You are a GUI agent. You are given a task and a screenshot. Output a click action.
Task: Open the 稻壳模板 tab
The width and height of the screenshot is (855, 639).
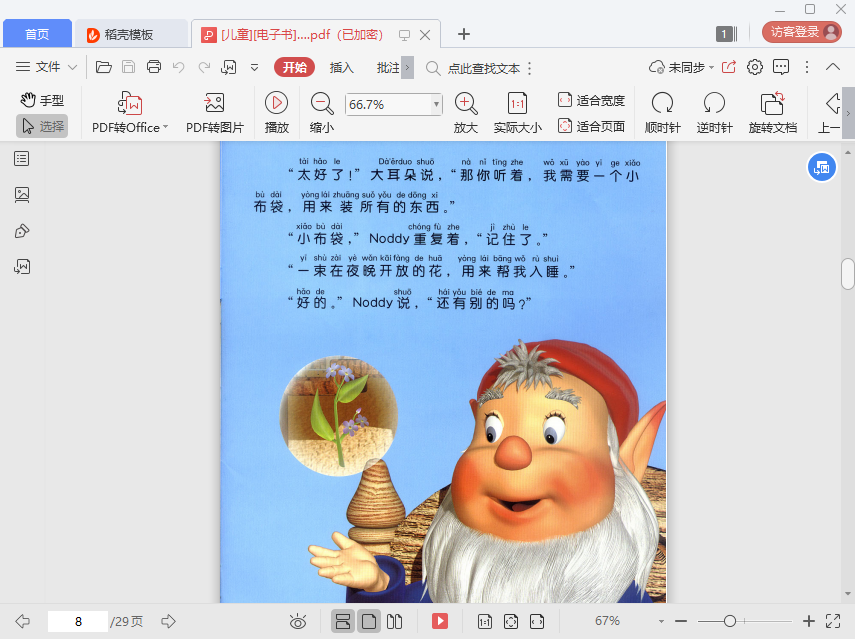pyautogui.click(x=130, y=34)
